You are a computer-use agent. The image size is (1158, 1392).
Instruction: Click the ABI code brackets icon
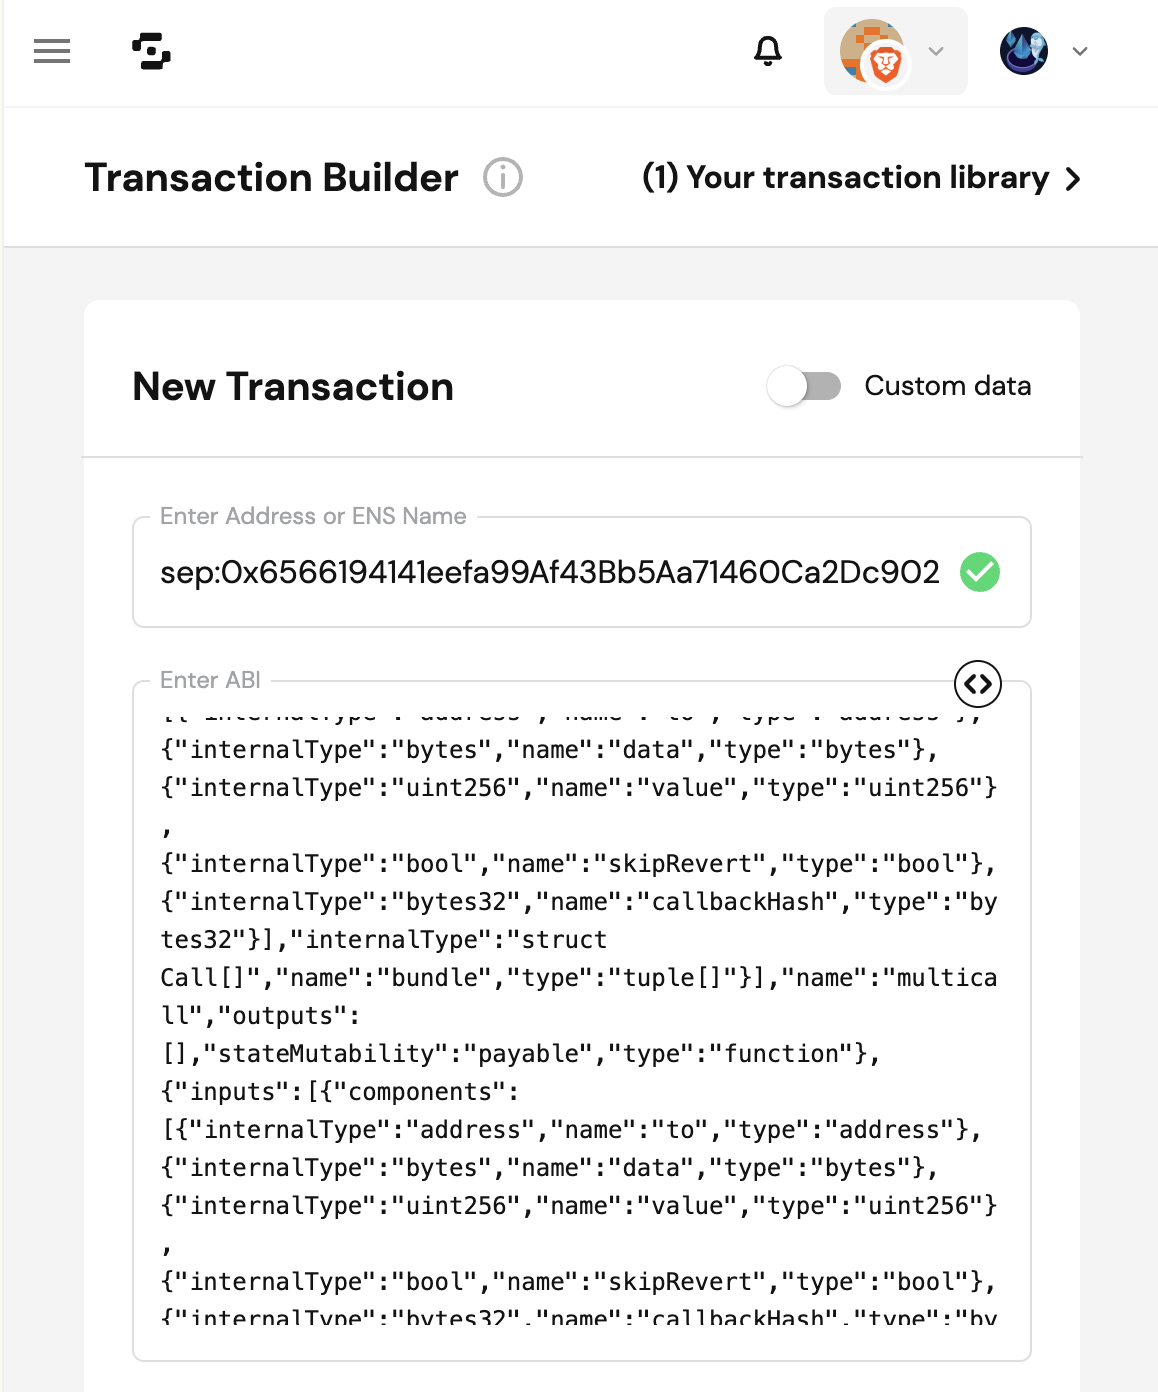click(978, 684)
